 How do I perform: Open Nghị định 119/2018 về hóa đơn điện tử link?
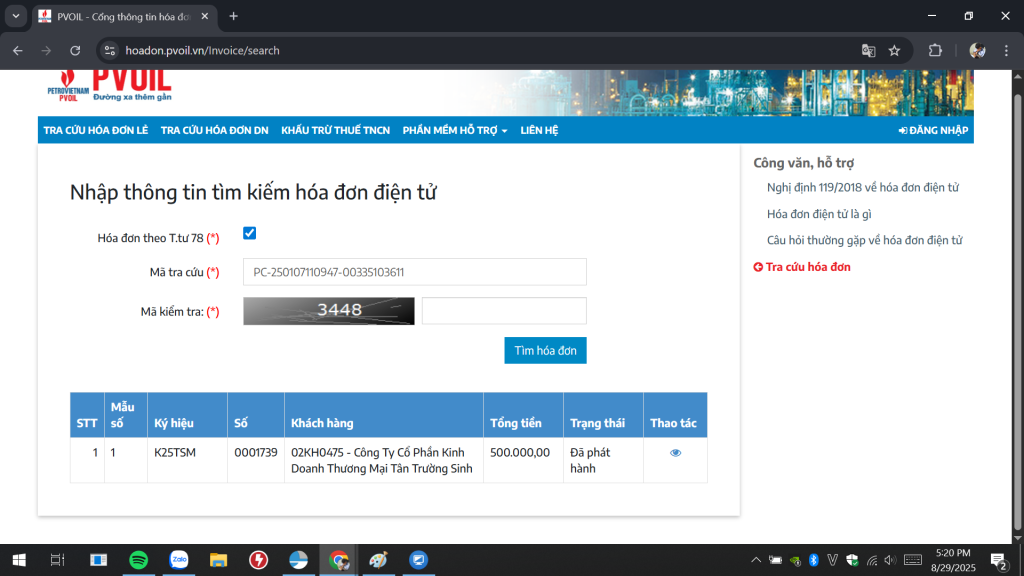click(x=862, y=187)
